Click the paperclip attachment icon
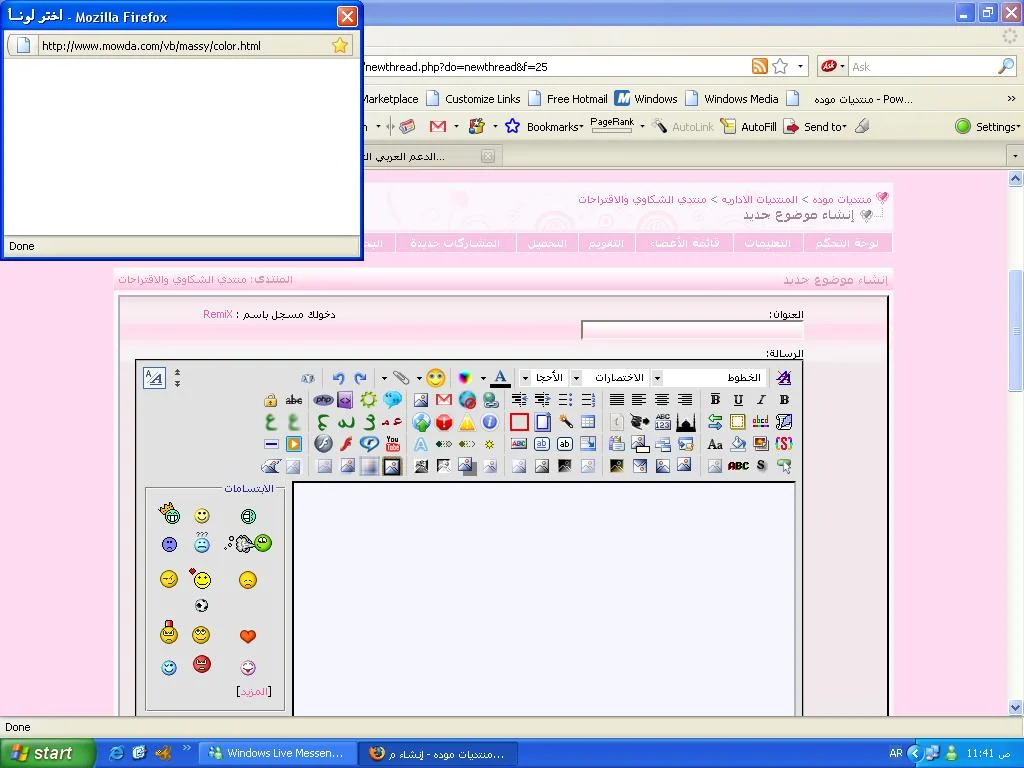1024x768 pixels. pyautogui.click(x=400, y=378)
